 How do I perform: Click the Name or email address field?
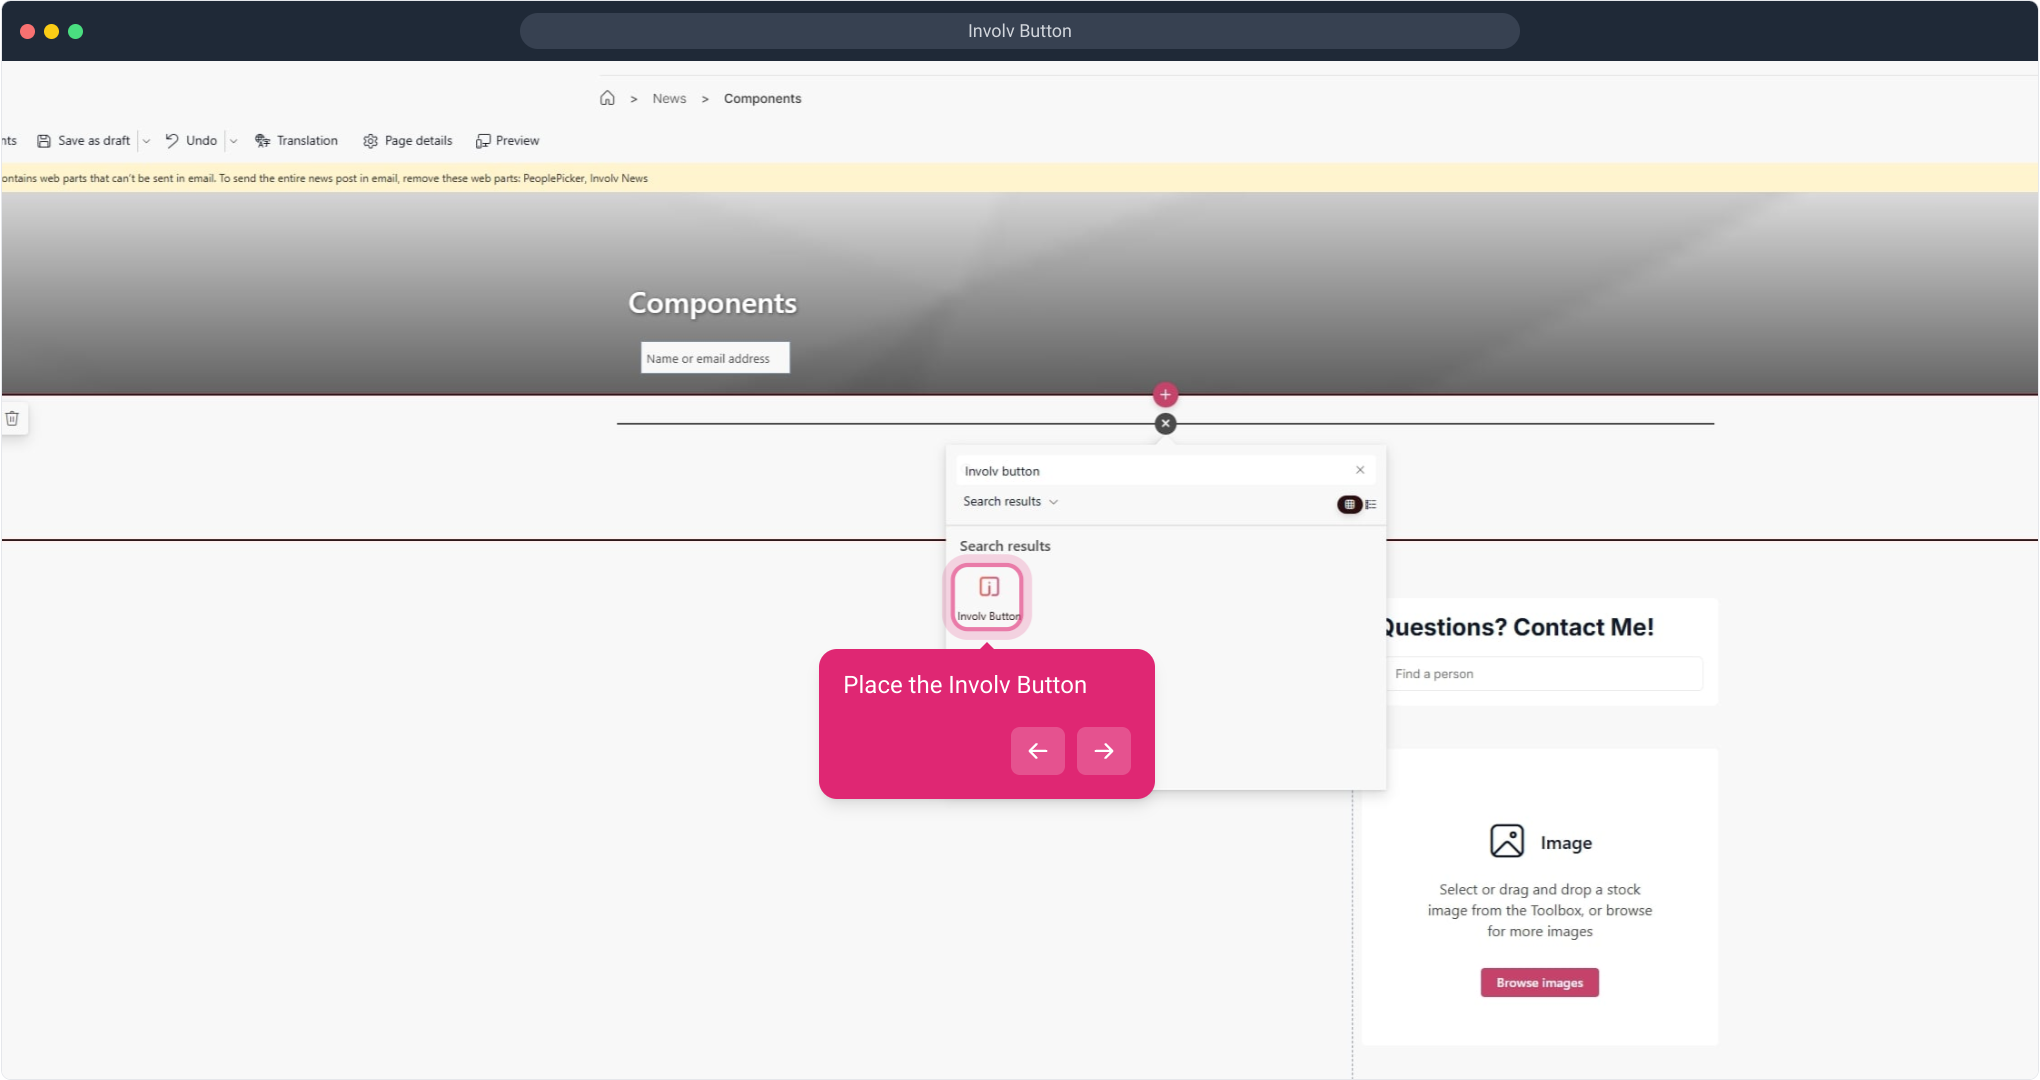[x=715, y=358]
